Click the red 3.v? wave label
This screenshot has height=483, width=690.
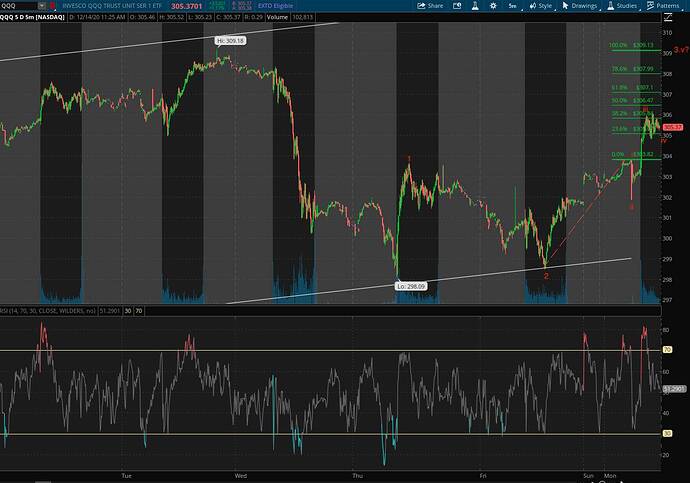point(681,50)
